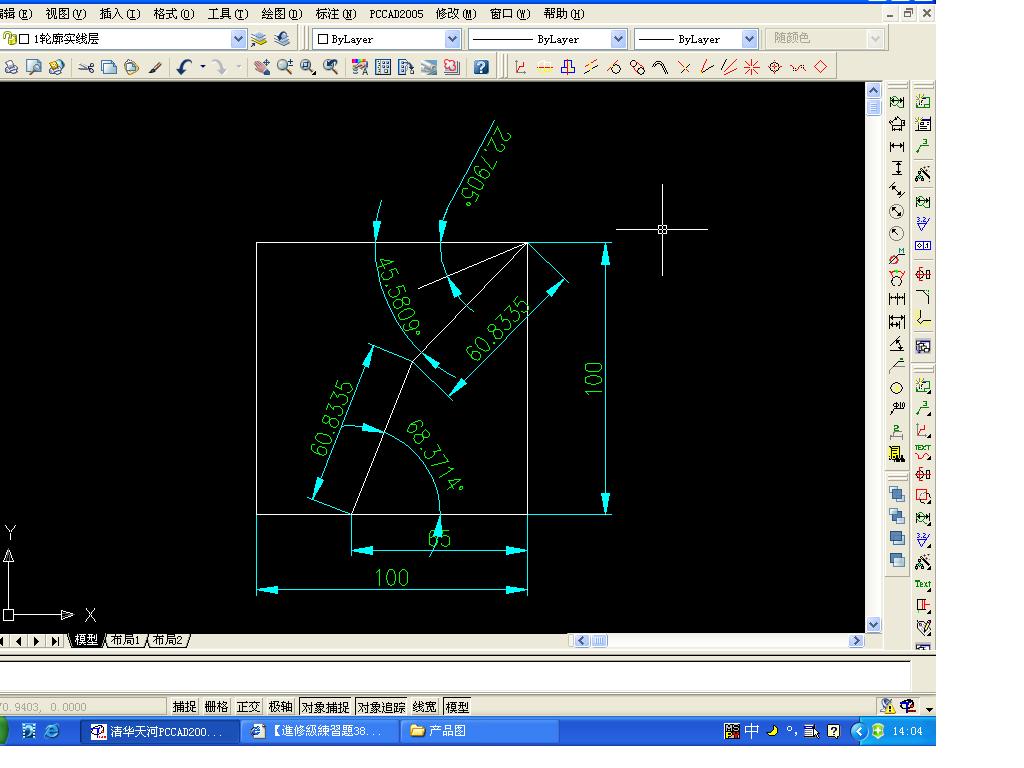
Task: Toggle 线宽 lineweight display
Action: click(424, 707)
